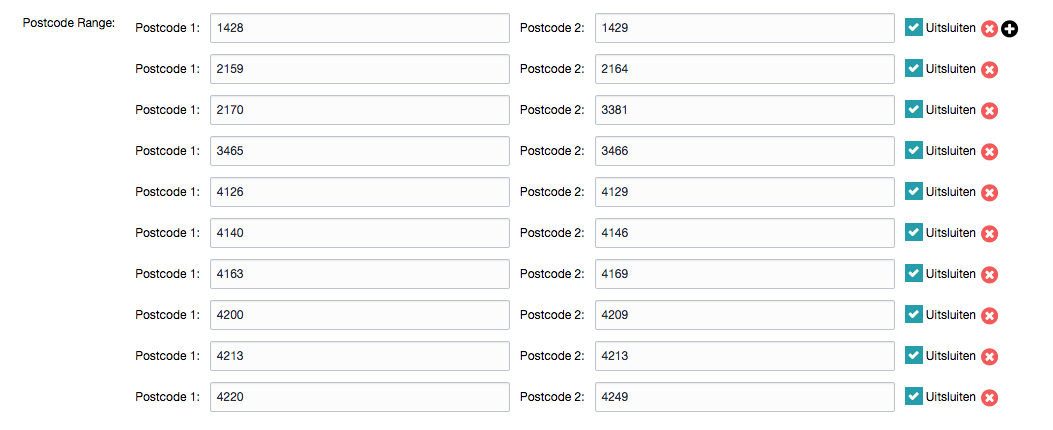
Task: Click the Postcode 2 field containing 3381
Action: coord(745,110)
